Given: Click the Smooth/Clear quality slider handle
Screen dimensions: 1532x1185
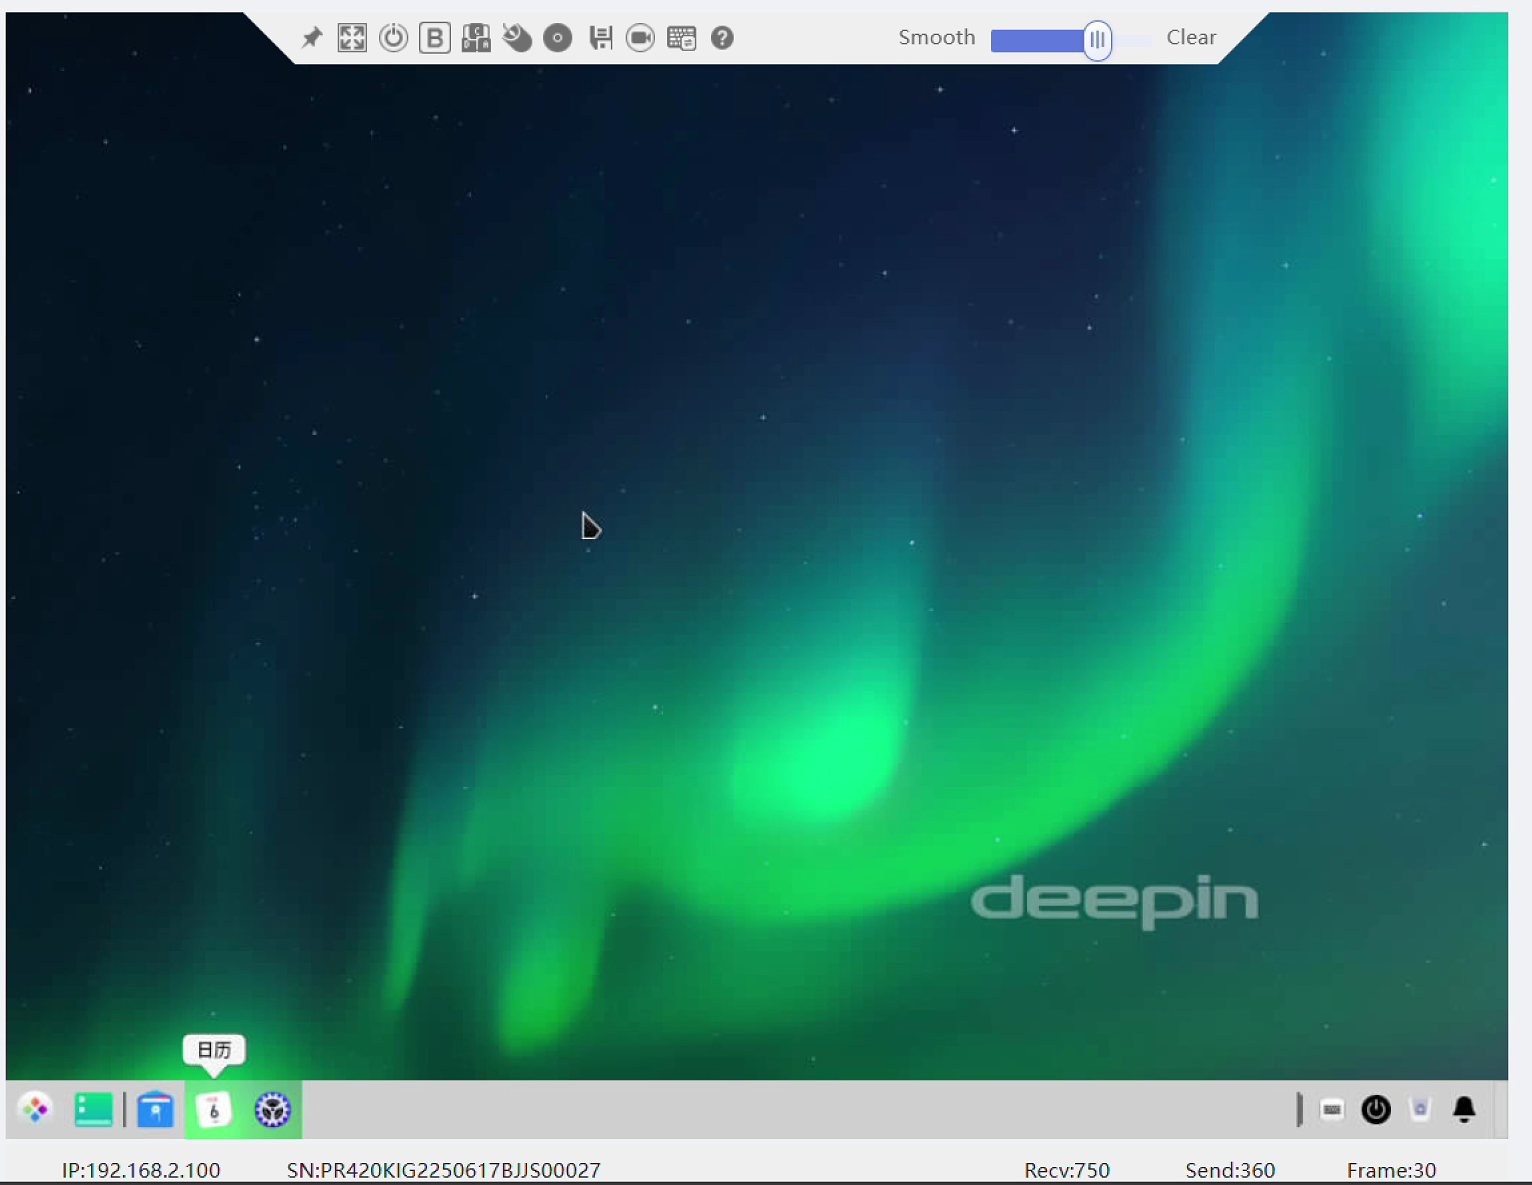Looking at the screenshot, I should coord(1097,40).
